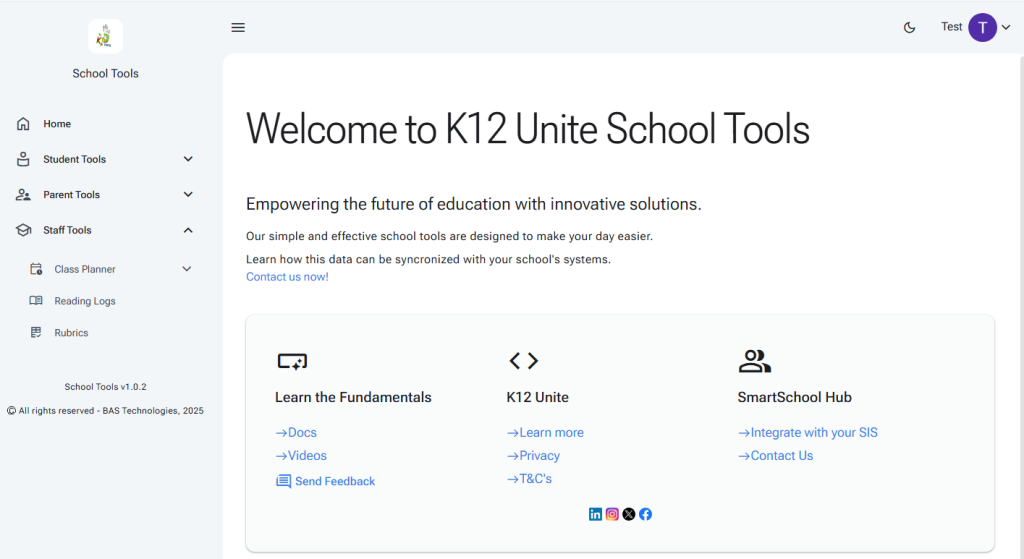Go to Home in the sidebar
This screenshot has width=1024, height=559.
57,124
